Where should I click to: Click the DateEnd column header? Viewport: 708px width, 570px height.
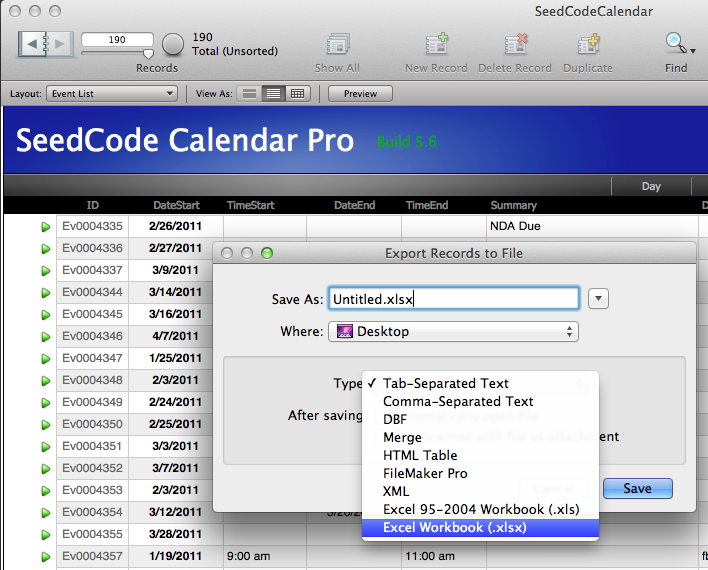tap(354, 205)
